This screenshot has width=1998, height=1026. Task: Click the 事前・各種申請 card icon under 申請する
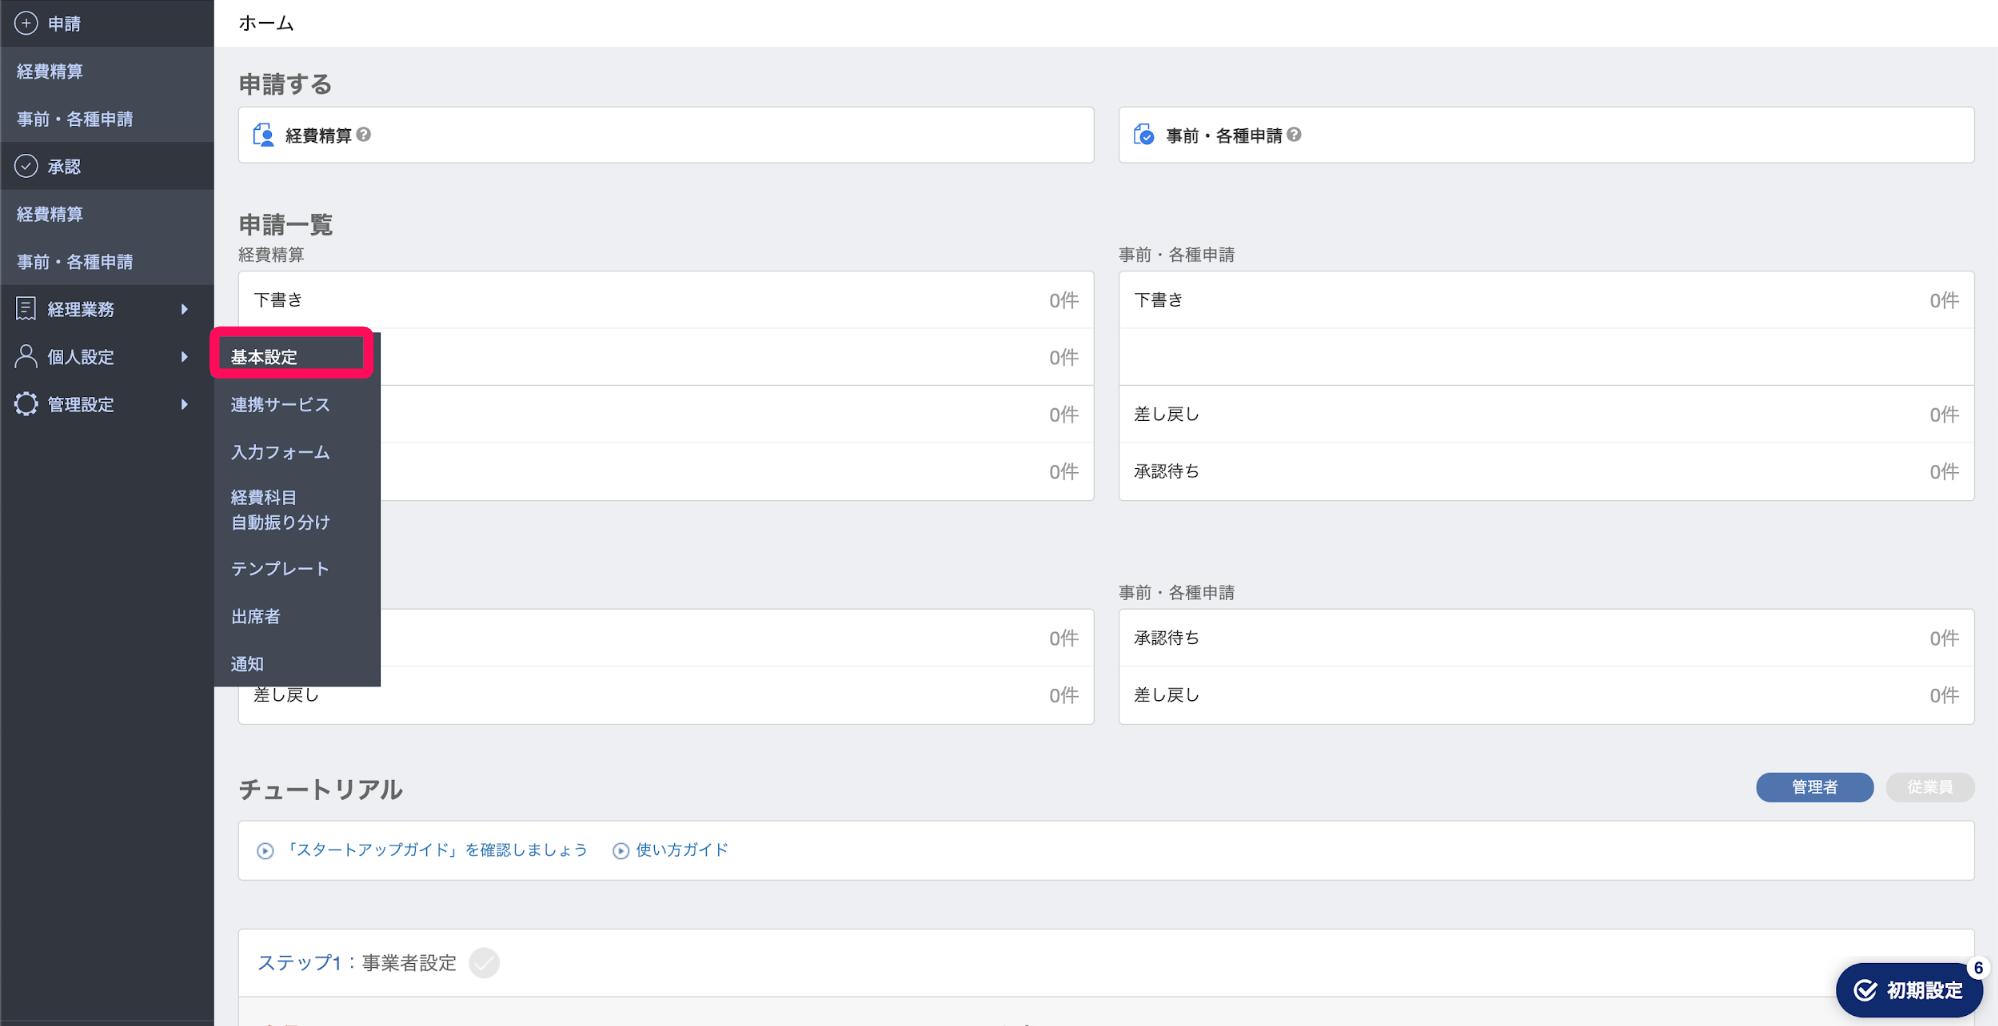(1144, 135)
